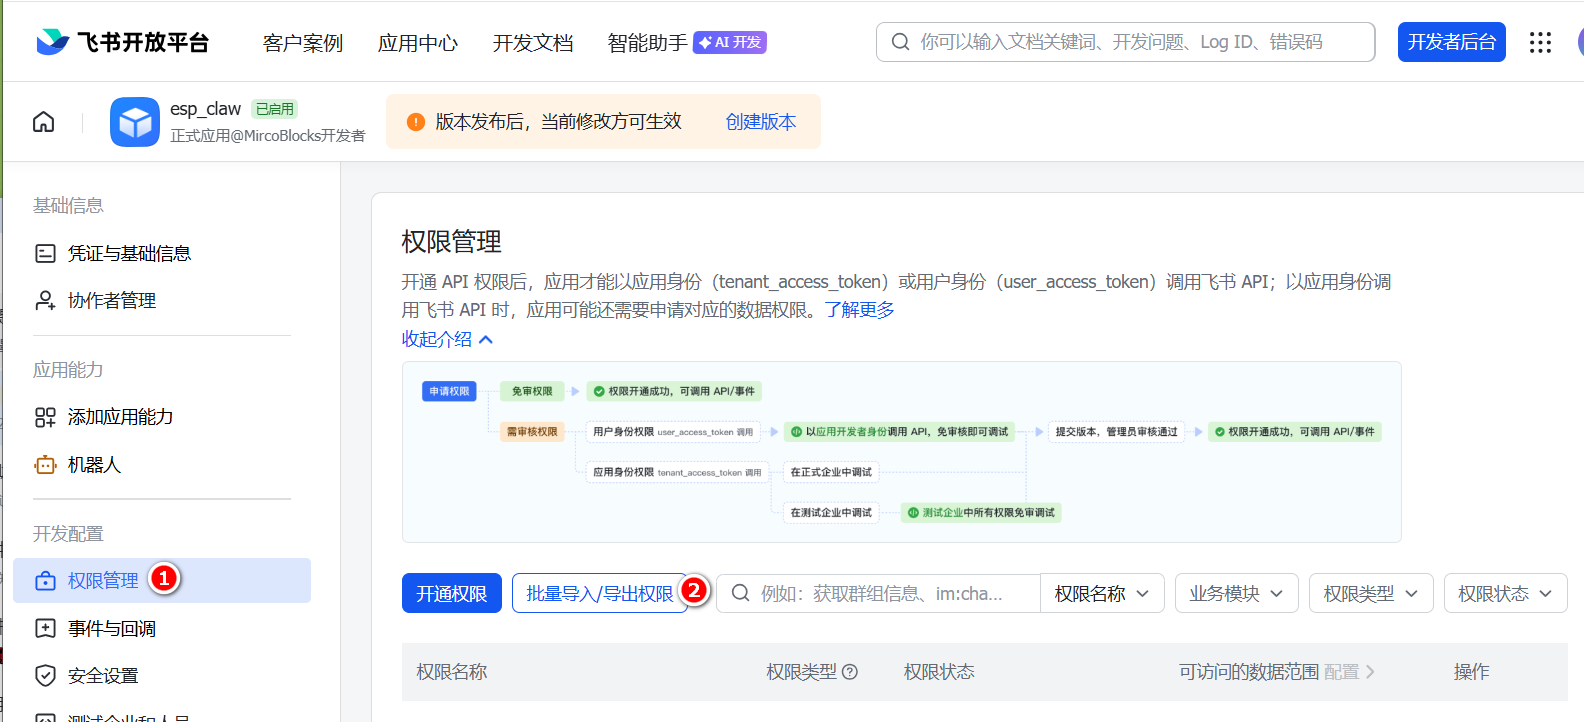Select 权限管理 in the sidebar
The width and height of the screenshot is (1584, 722).
pyautogui.click(x=162, y=581)
